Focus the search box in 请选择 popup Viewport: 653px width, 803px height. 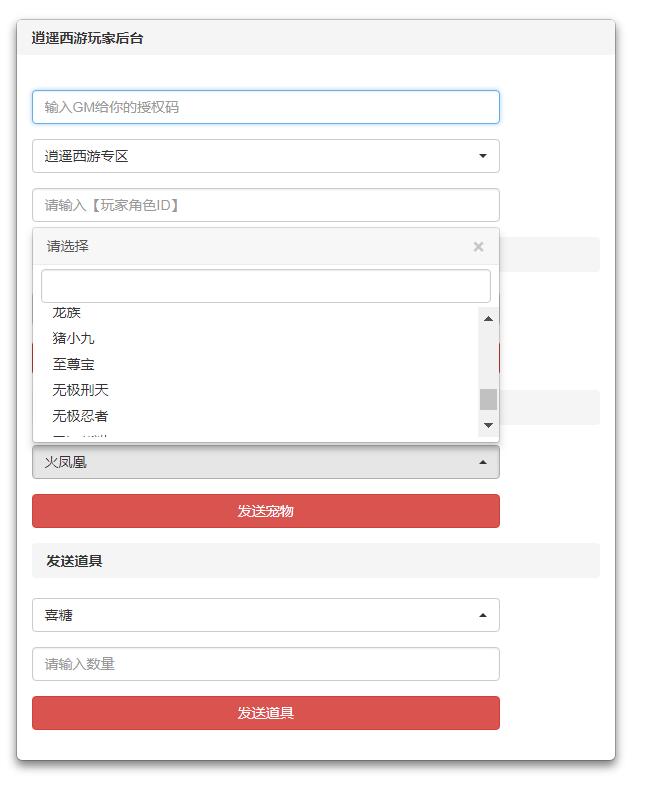(265, 286)
